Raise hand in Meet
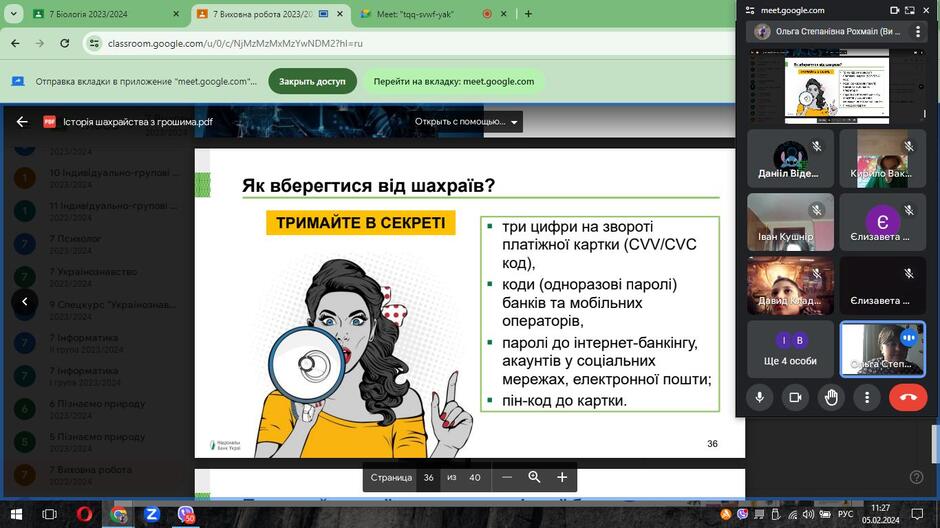Viewport: 940px width, 528px height. click(x=831, y=397)
